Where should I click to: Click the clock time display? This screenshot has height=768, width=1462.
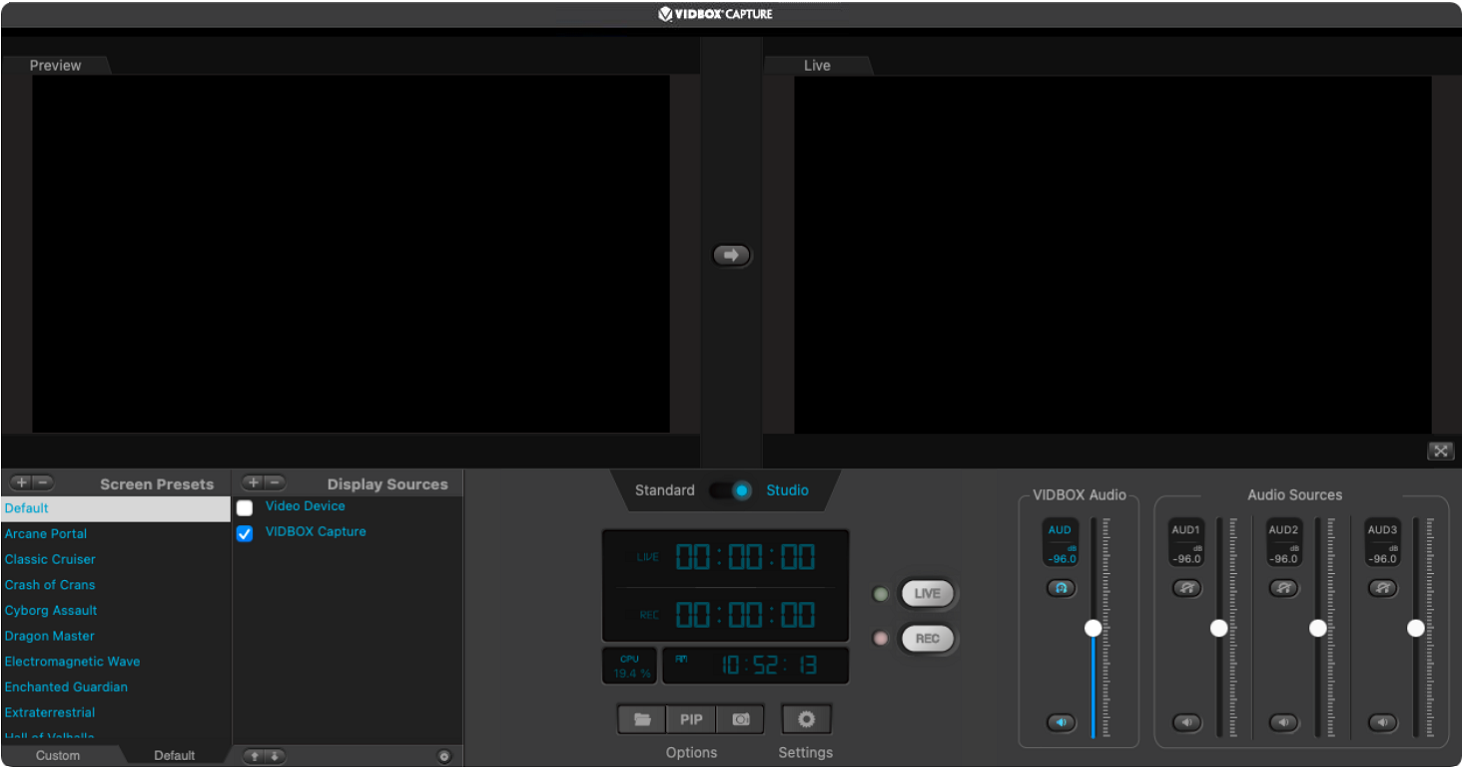click(x=756, y=666)
